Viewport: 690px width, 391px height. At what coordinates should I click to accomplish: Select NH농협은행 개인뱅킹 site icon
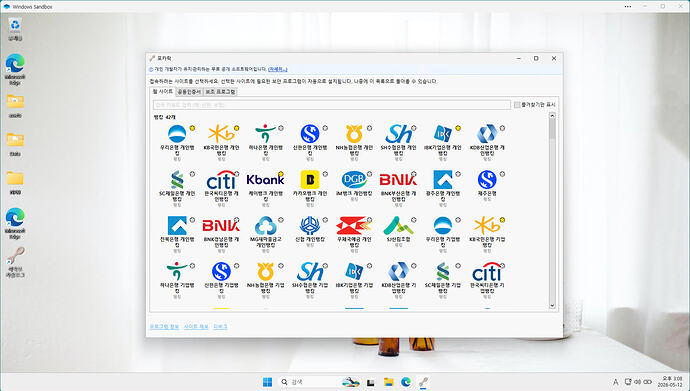[x=354, y=134]
